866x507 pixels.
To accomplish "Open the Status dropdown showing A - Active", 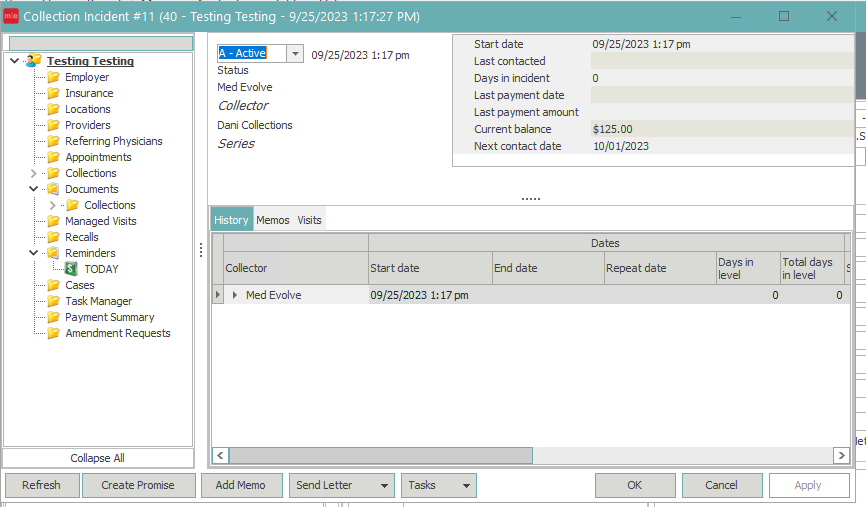I will click(x=295, y=54).
